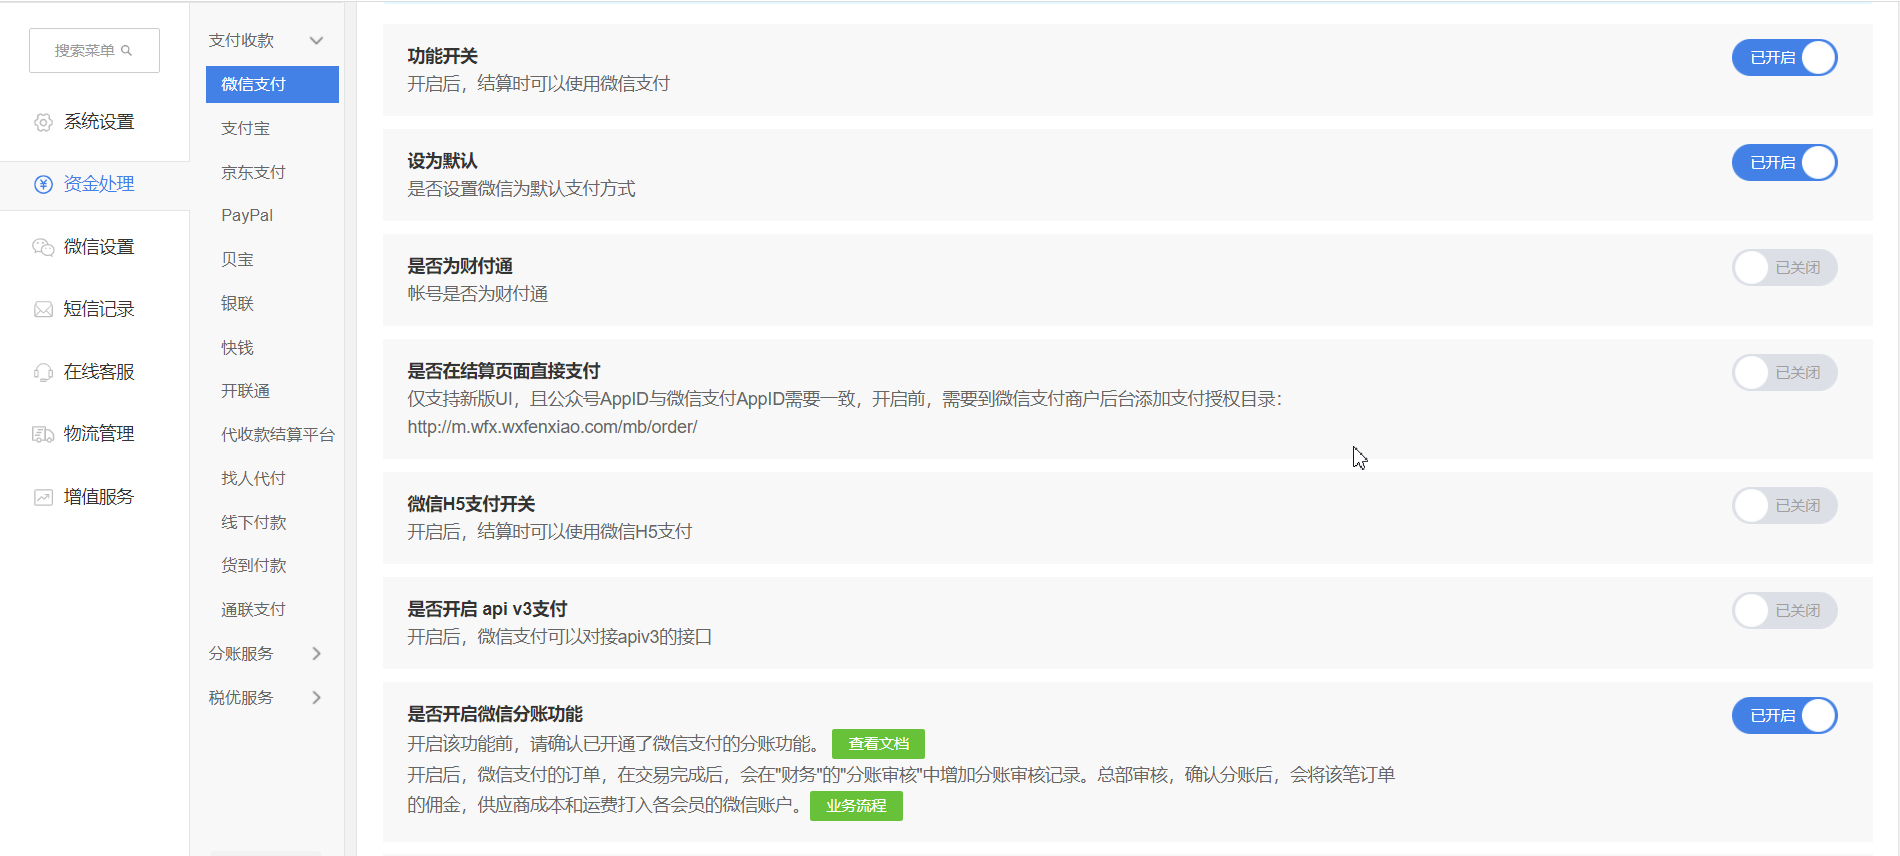Click the envelope icon for 短信记录

[43, 309]
